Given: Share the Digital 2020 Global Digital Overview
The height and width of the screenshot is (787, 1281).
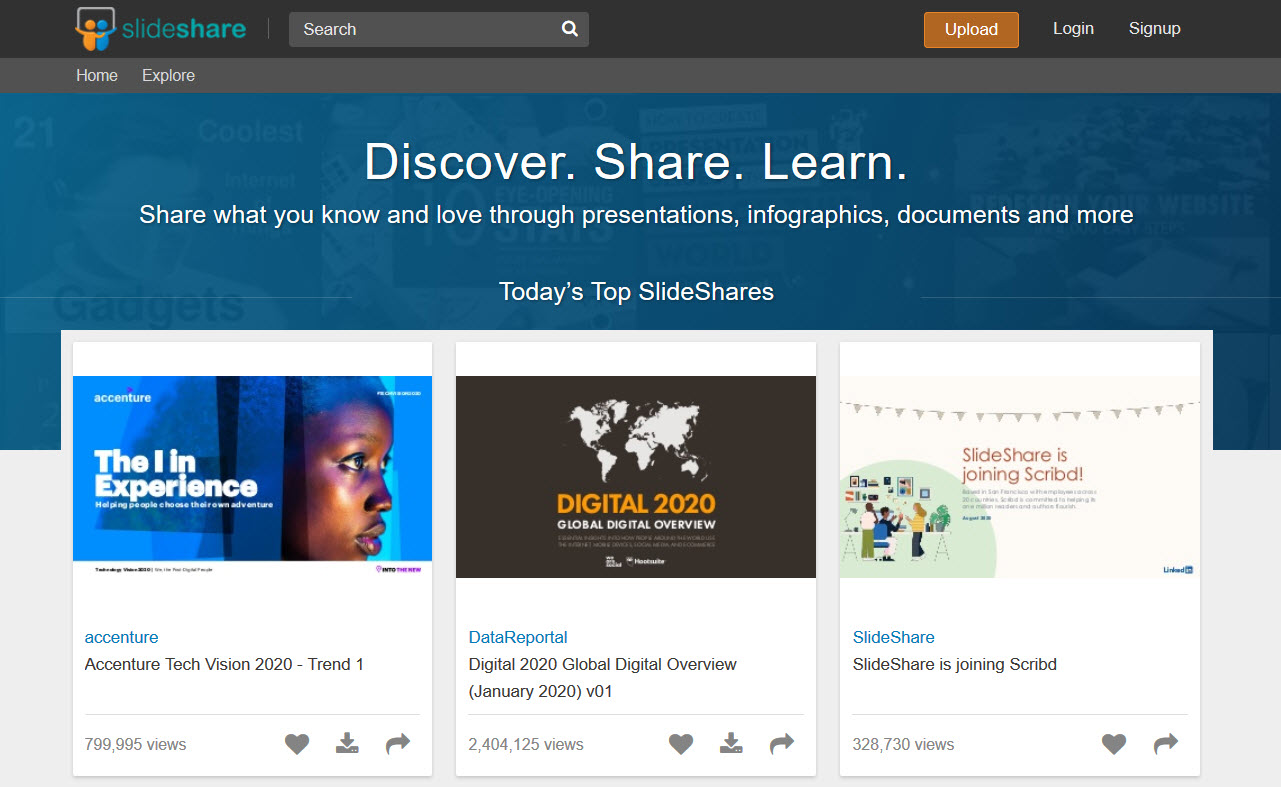Looking at the screenshot, I should coord(782,744).
